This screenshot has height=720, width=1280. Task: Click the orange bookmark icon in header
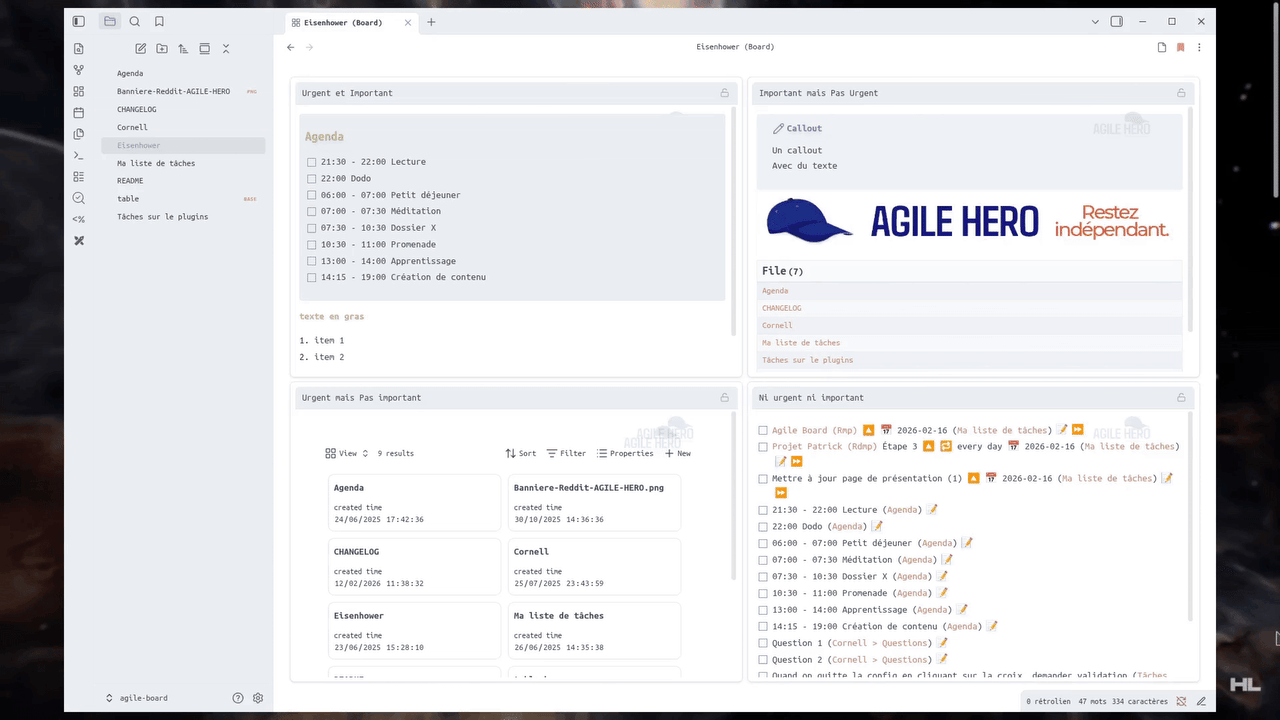point(1181,47)
